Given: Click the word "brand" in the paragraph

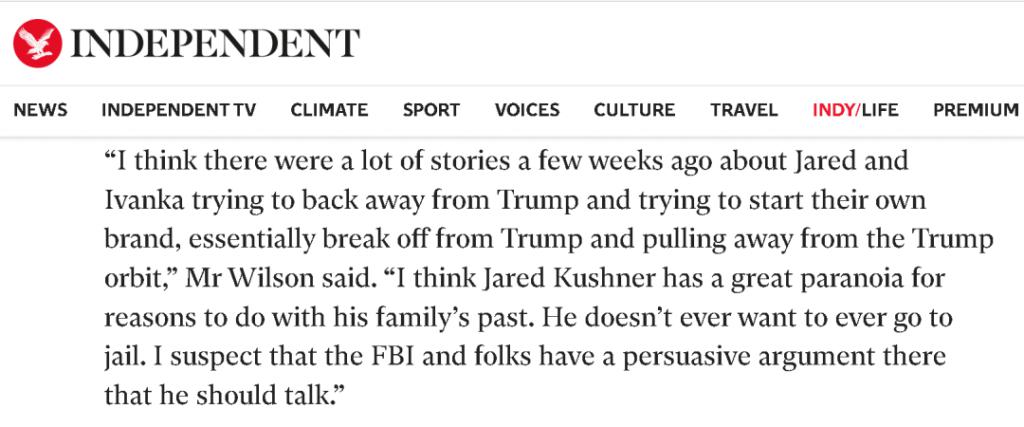Looking at the screenshot, I should click(131, 239).
